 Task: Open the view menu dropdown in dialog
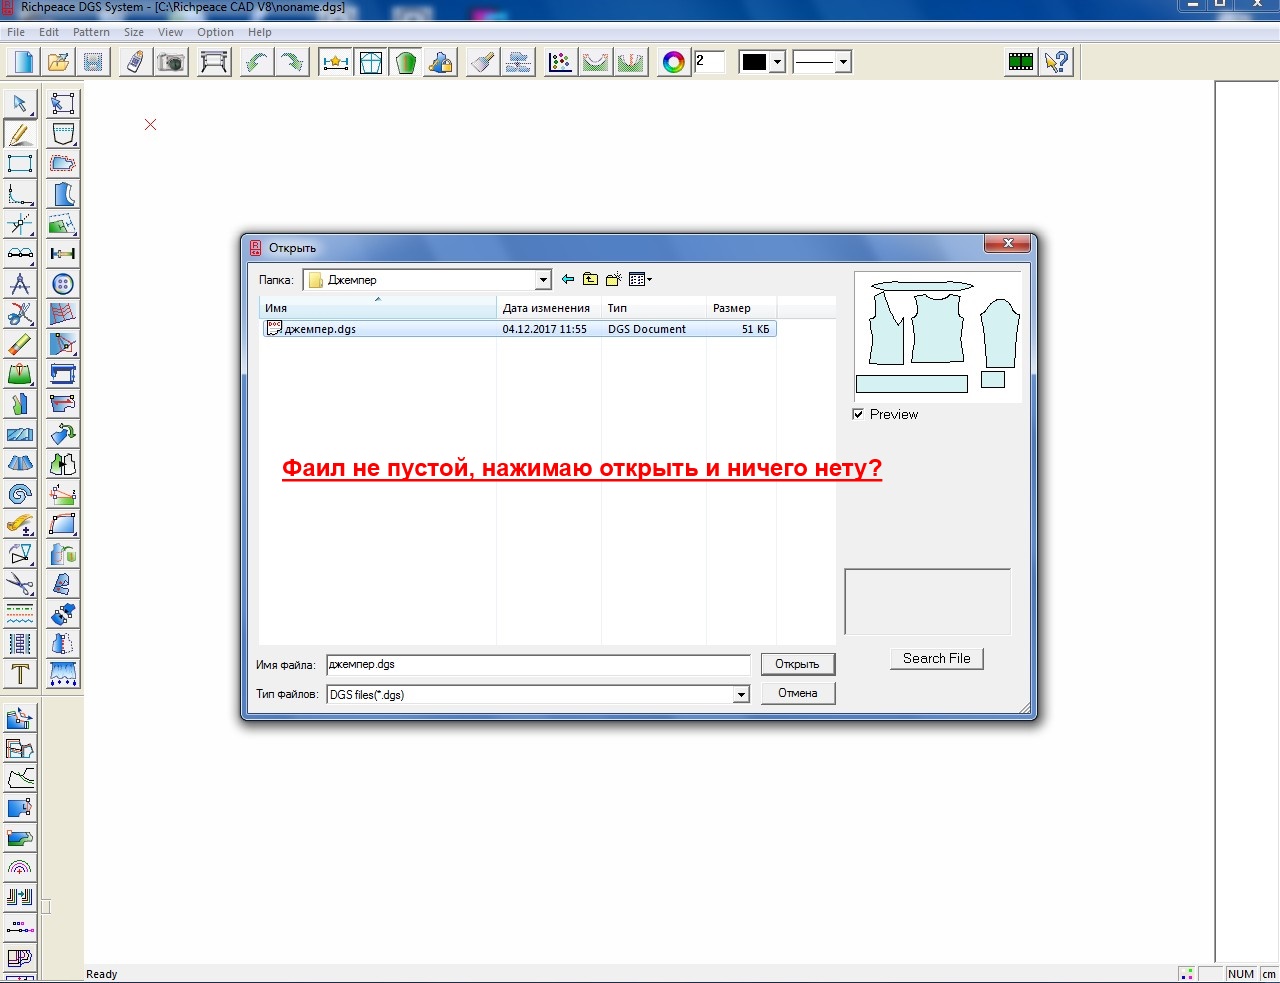pyautogui.click(x=640, y=280)
